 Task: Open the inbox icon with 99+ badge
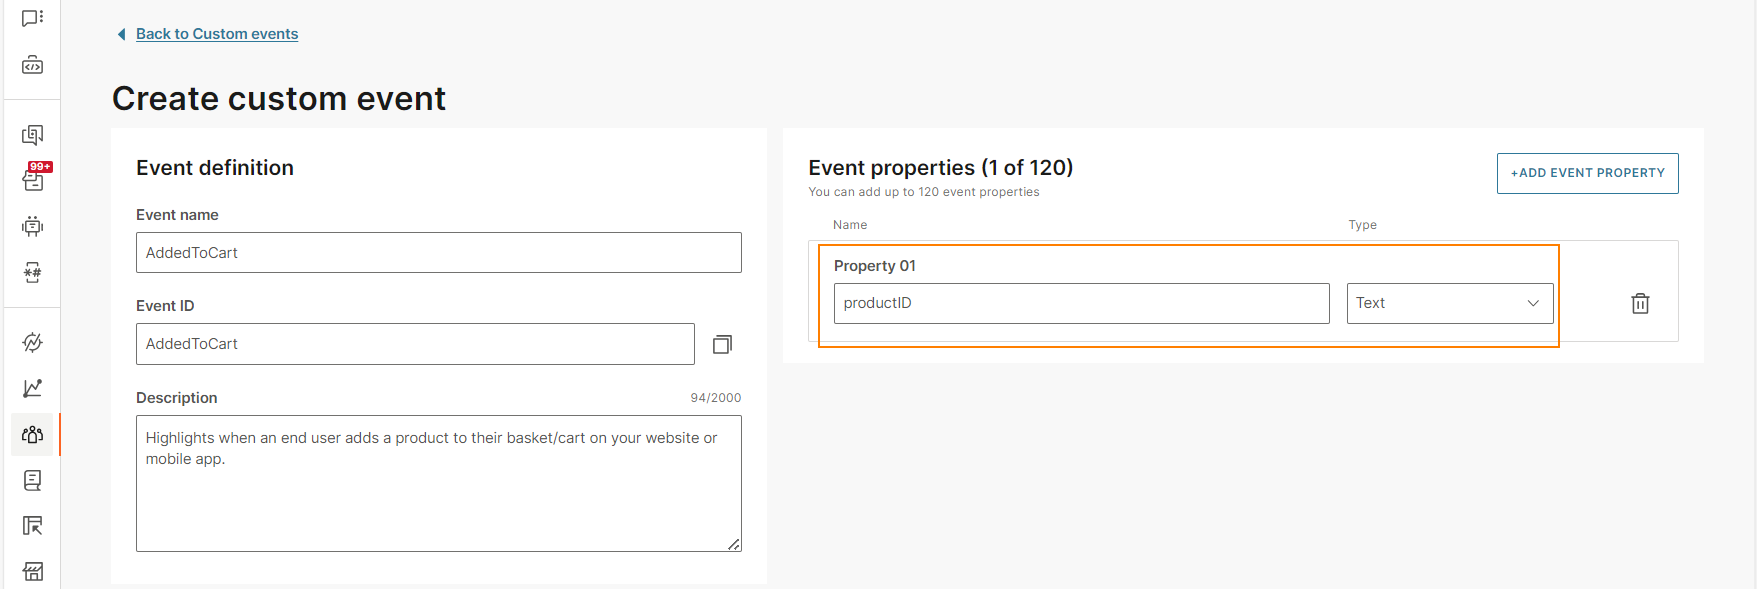click(33, 180)
